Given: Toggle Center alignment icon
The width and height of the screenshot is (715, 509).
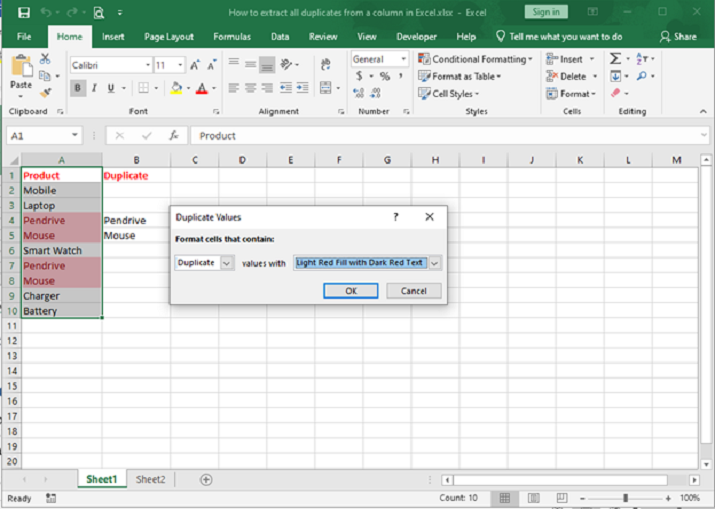Looking at the screenshot, I should point(250,88).
